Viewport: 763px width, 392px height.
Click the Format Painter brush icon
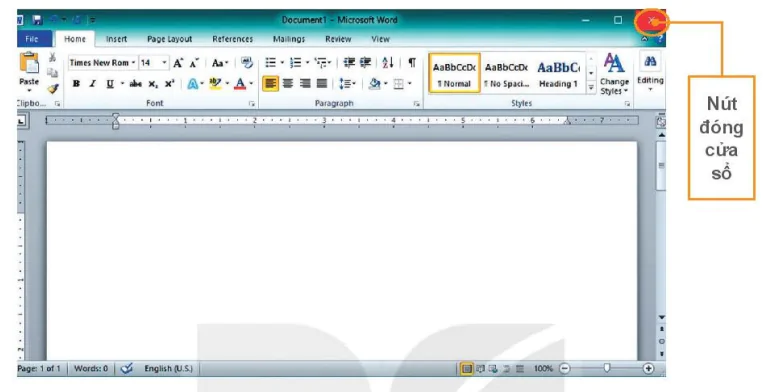coord(53,89)
